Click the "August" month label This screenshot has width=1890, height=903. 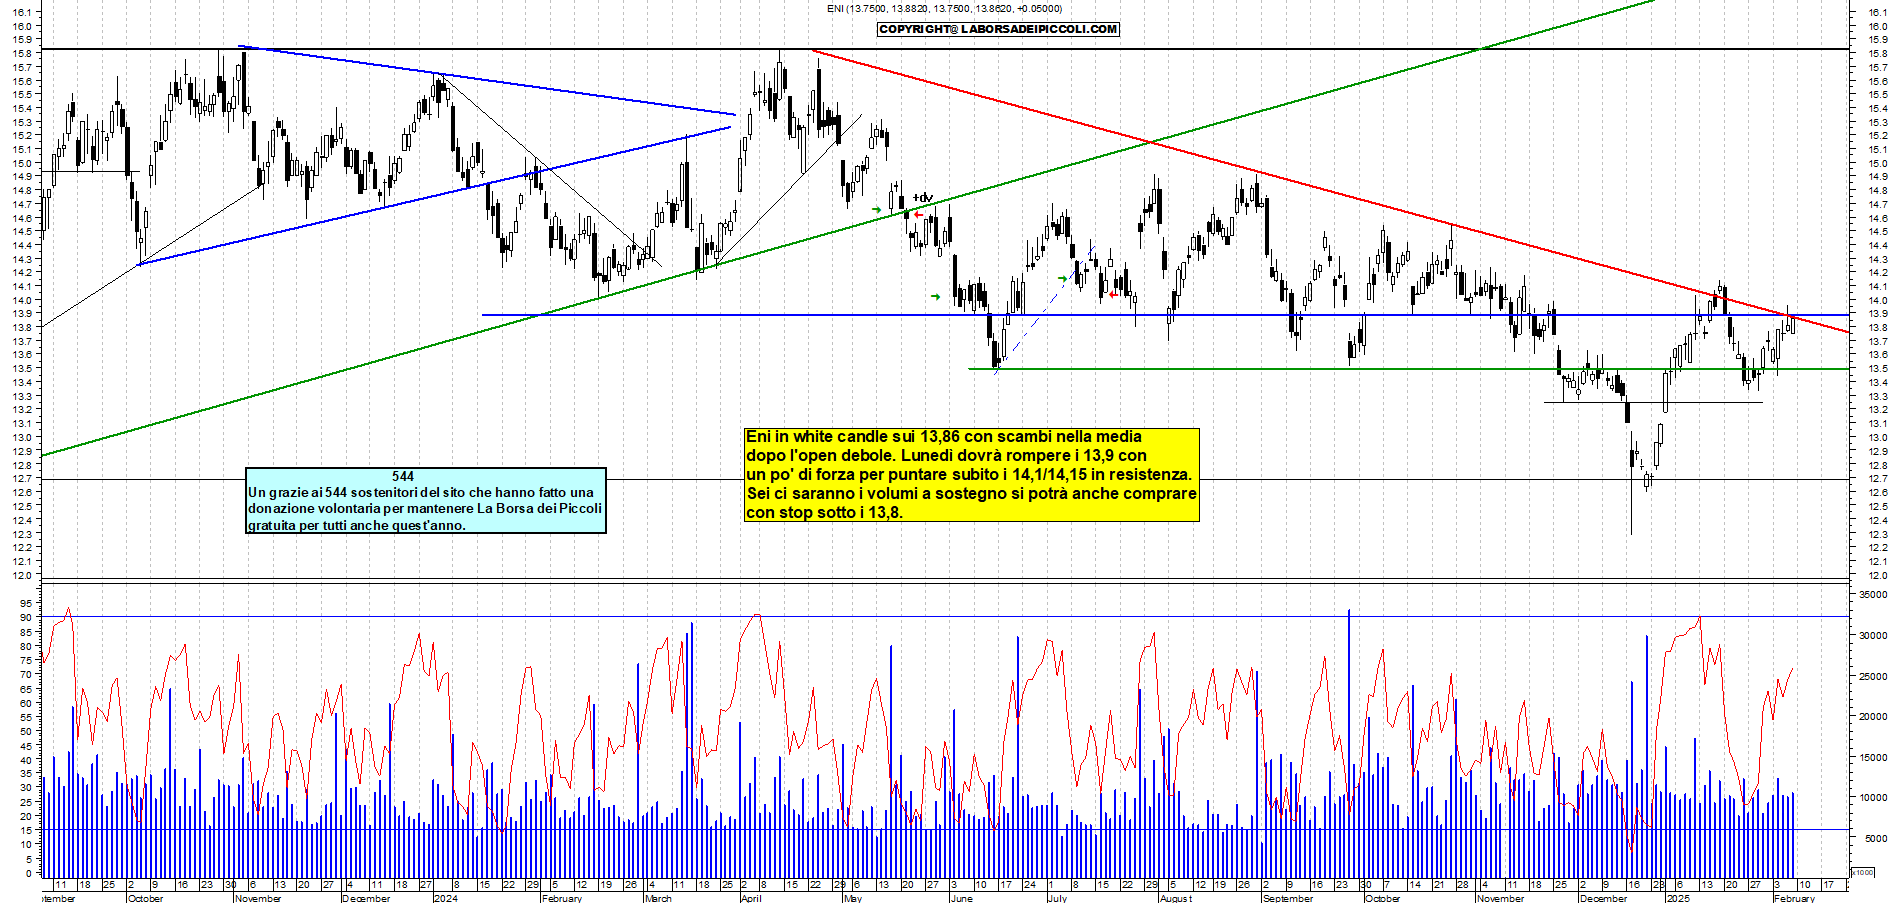[1176, 898]
